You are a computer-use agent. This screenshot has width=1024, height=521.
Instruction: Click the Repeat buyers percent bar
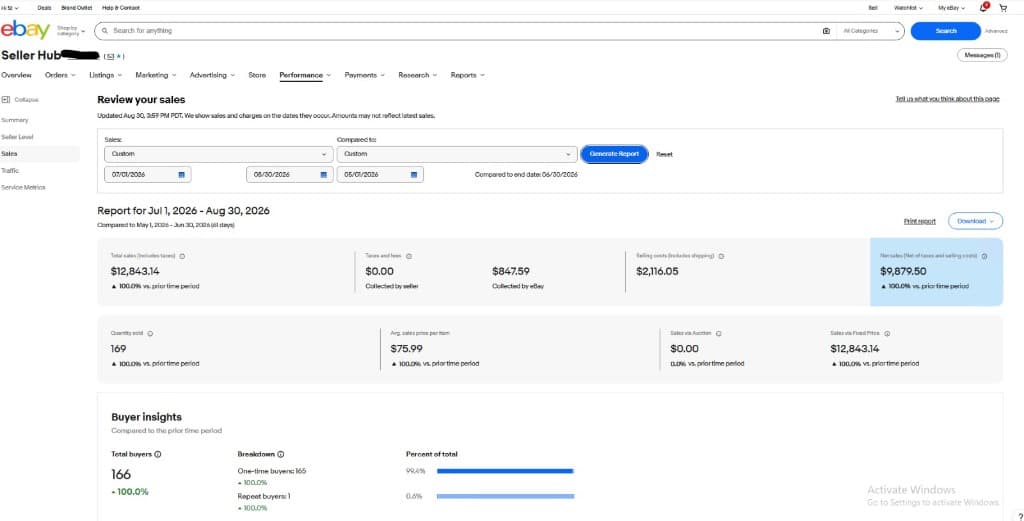point(505,496)
